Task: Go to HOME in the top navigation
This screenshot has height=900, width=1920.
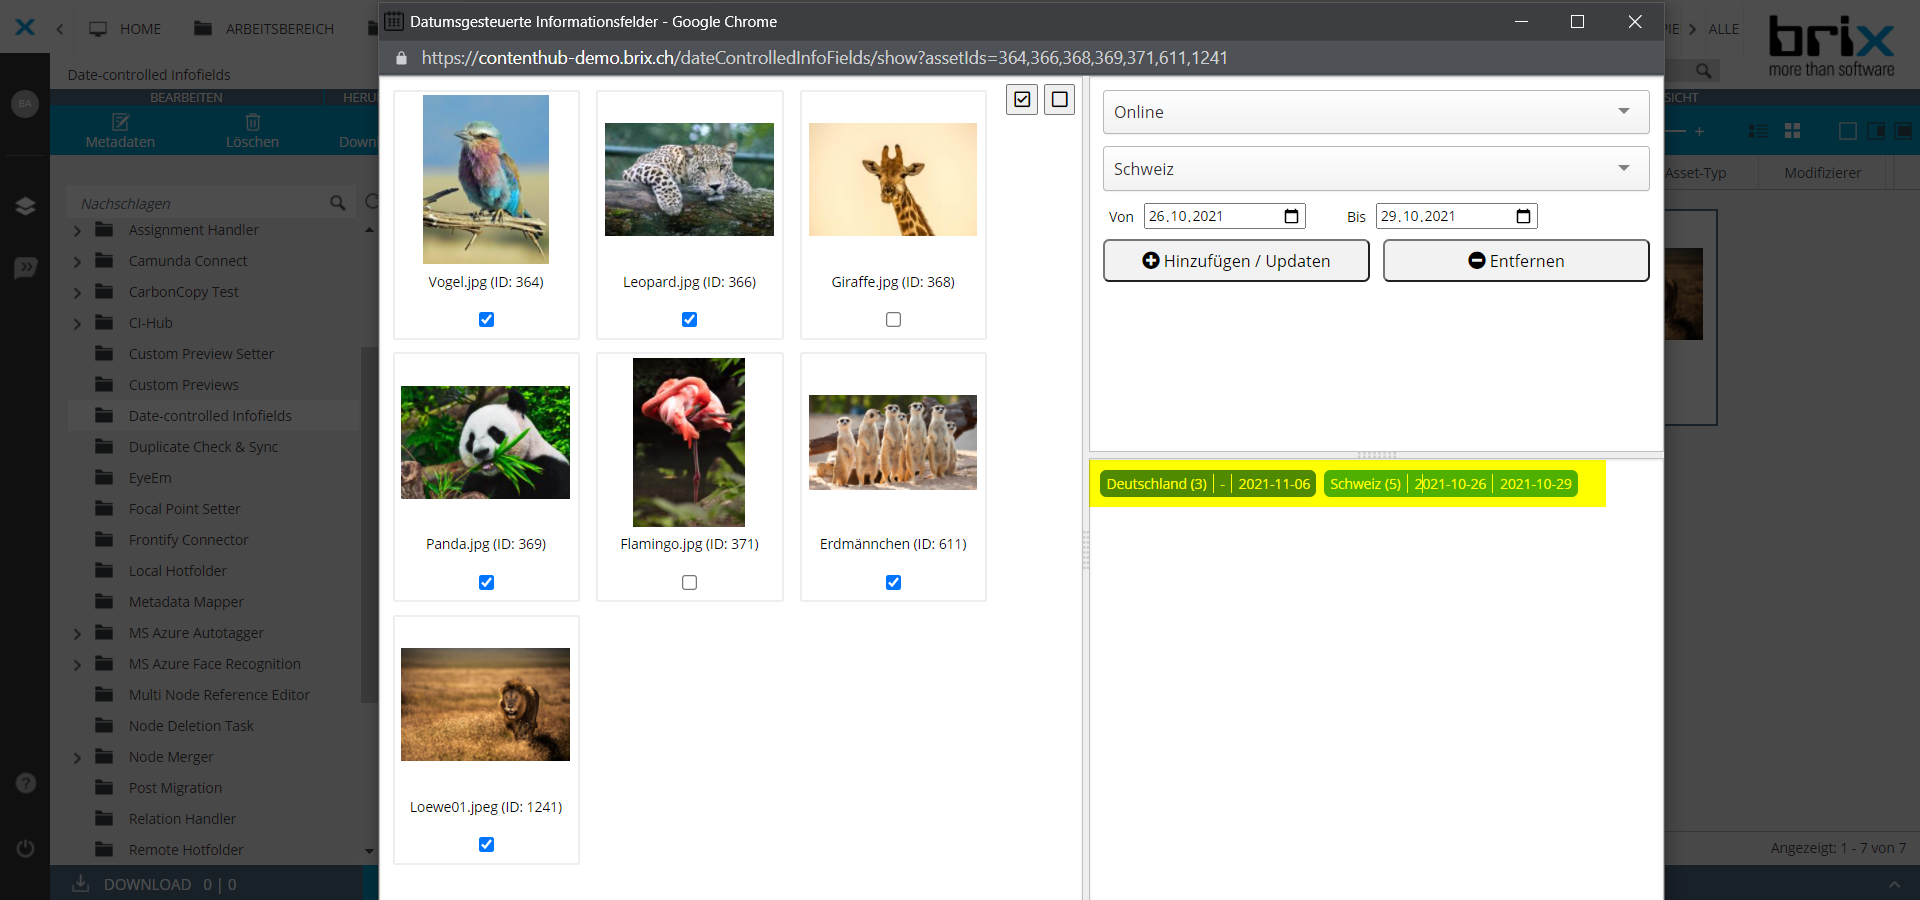Action: click(x=126, y=29)
